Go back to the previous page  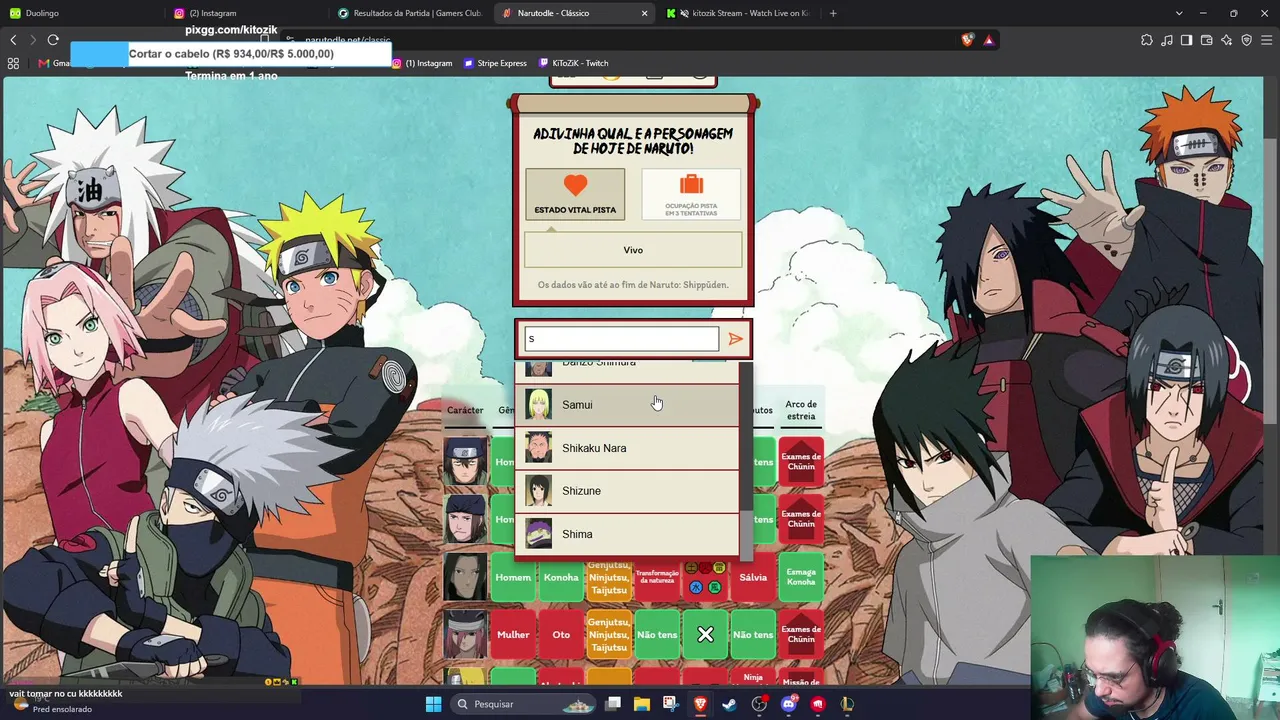point(13,40)
